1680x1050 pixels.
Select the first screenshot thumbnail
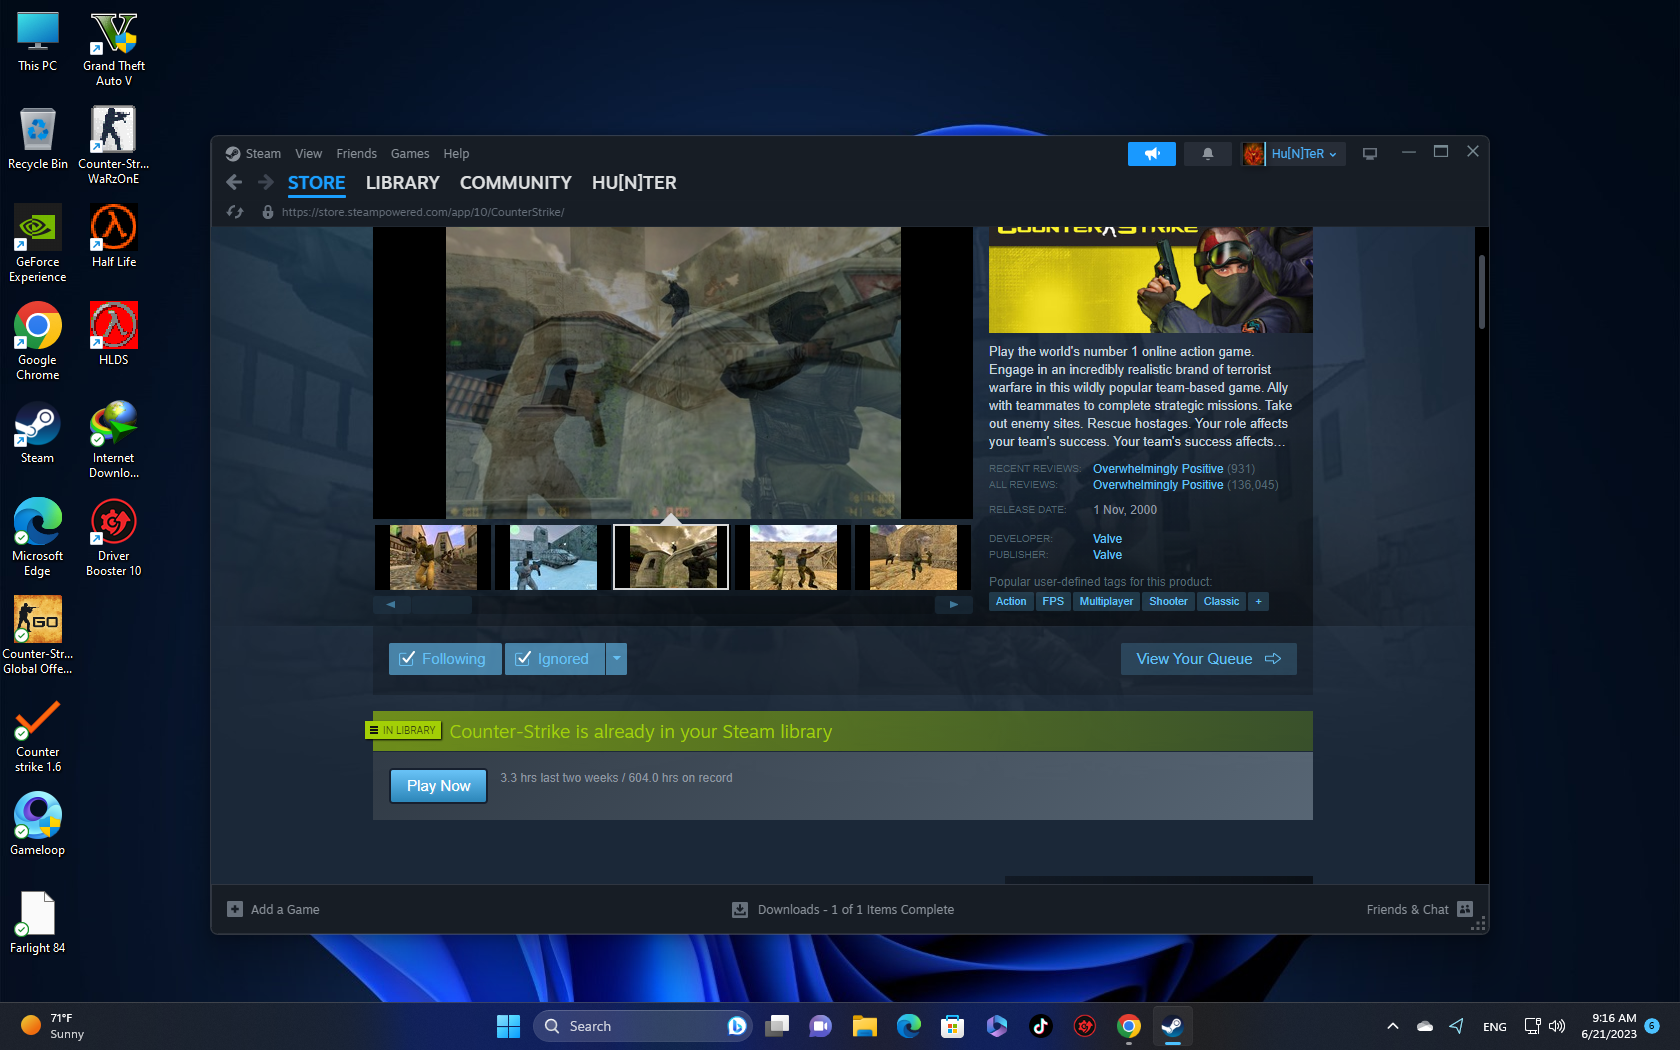433,557
